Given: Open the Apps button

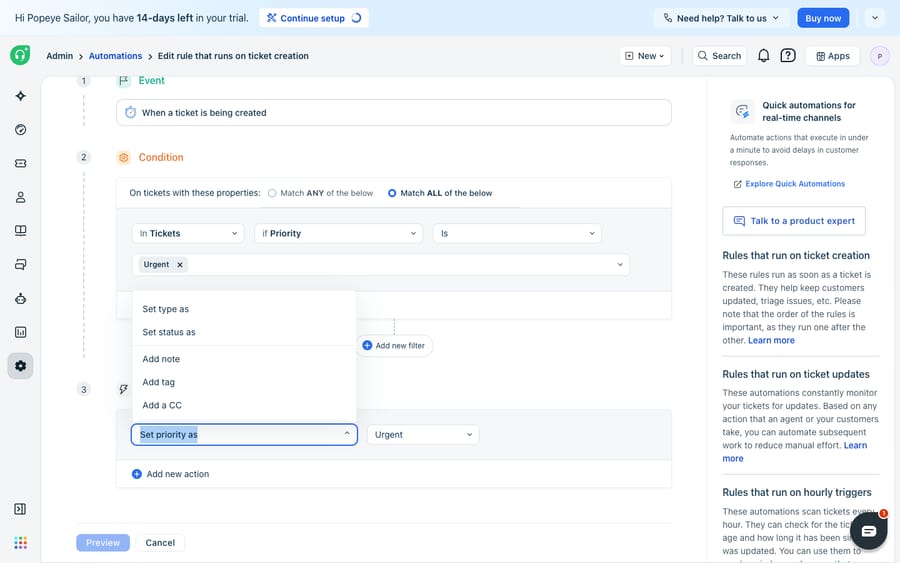Looking at the screenshot, I should tap(832, 56).
